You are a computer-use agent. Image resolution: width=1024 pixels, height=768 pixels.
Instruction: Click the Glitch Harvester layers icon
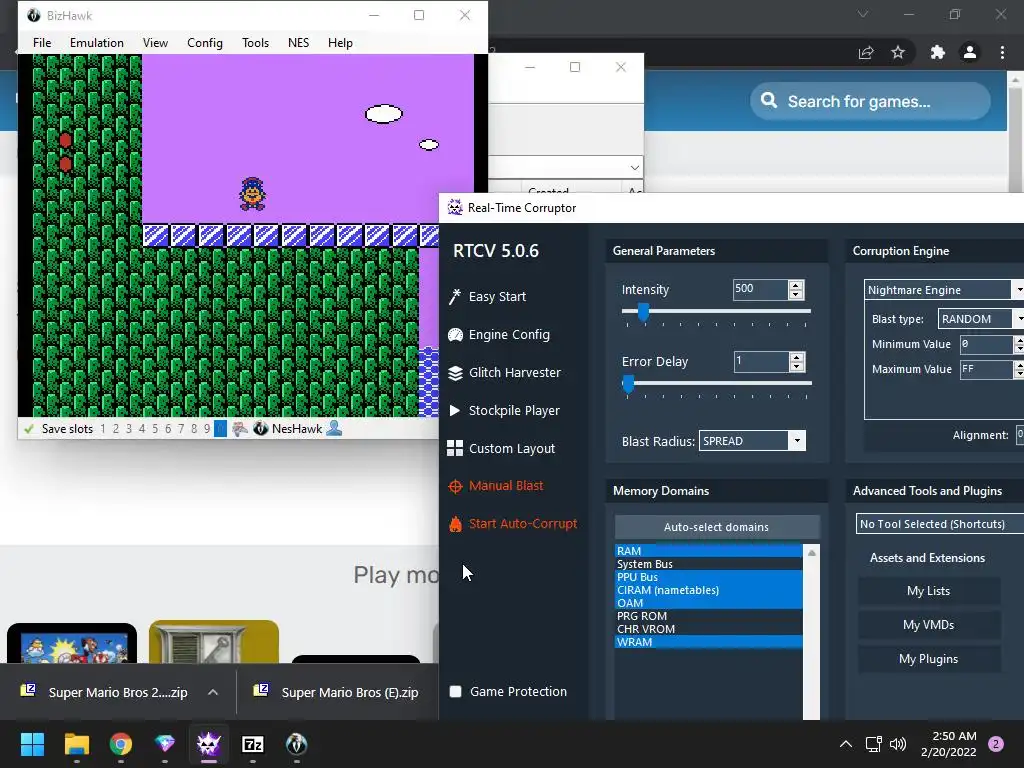coord(455,373)
